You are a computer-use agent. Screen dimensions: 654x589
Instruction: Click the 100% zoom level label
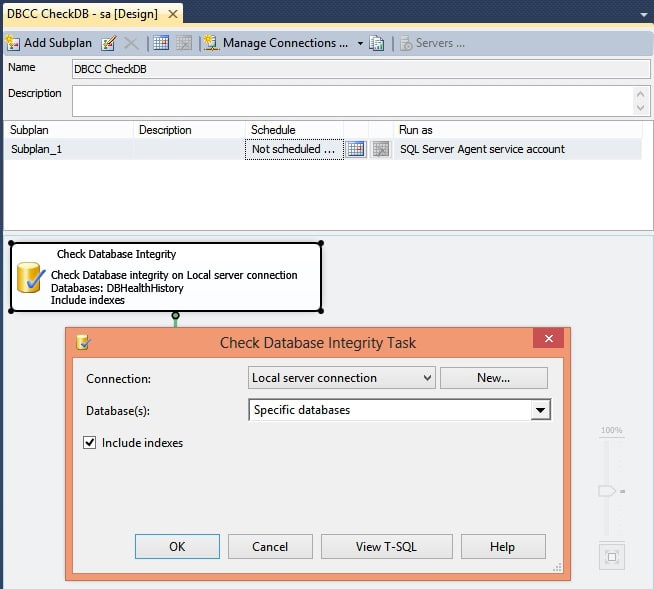point(611,430)
